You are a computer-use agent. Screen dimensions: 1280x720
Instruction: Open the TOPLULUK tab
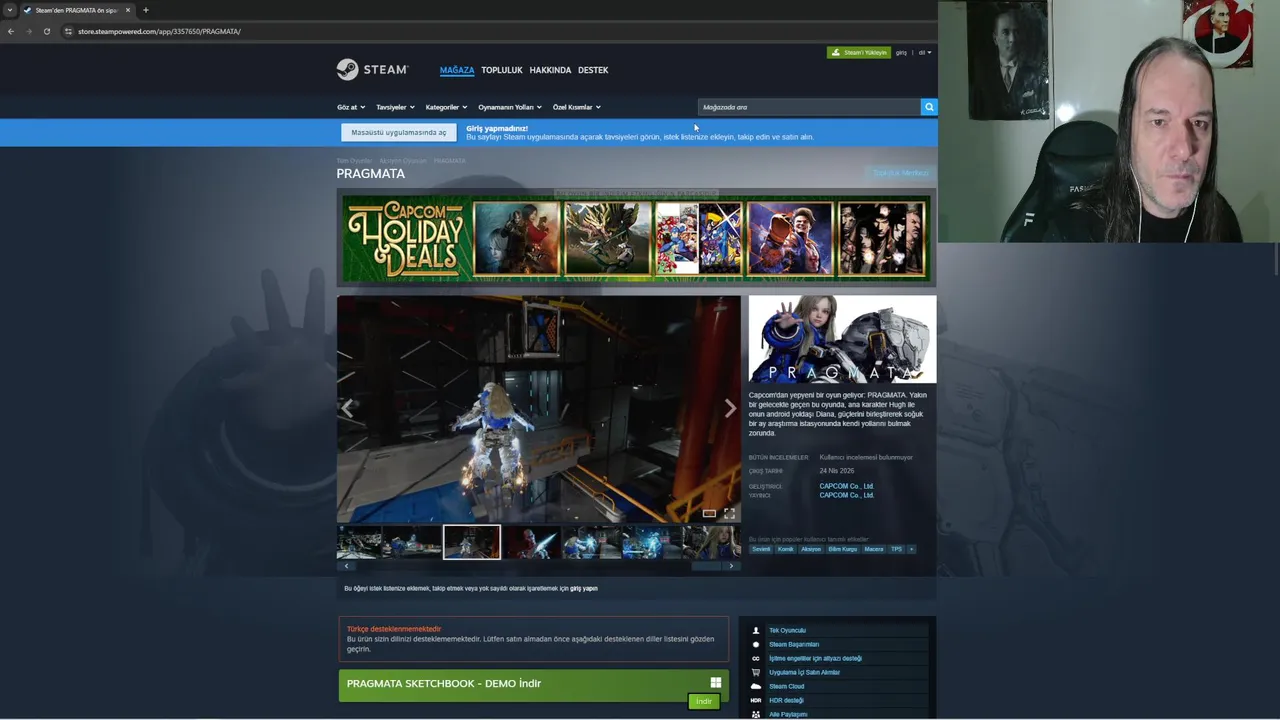tap(502, 70)
